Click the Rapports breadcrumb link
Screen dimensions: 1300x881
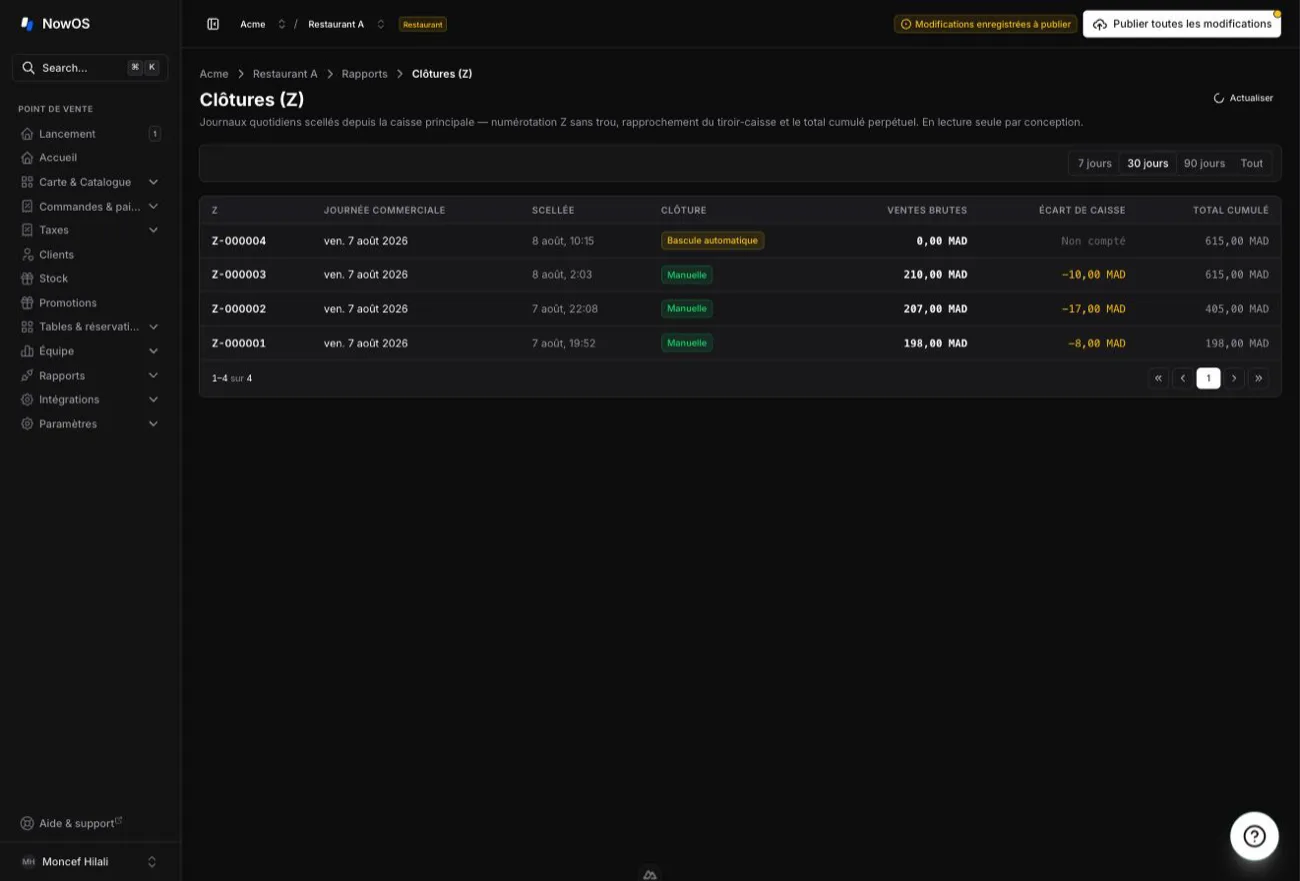click(365, 74)
